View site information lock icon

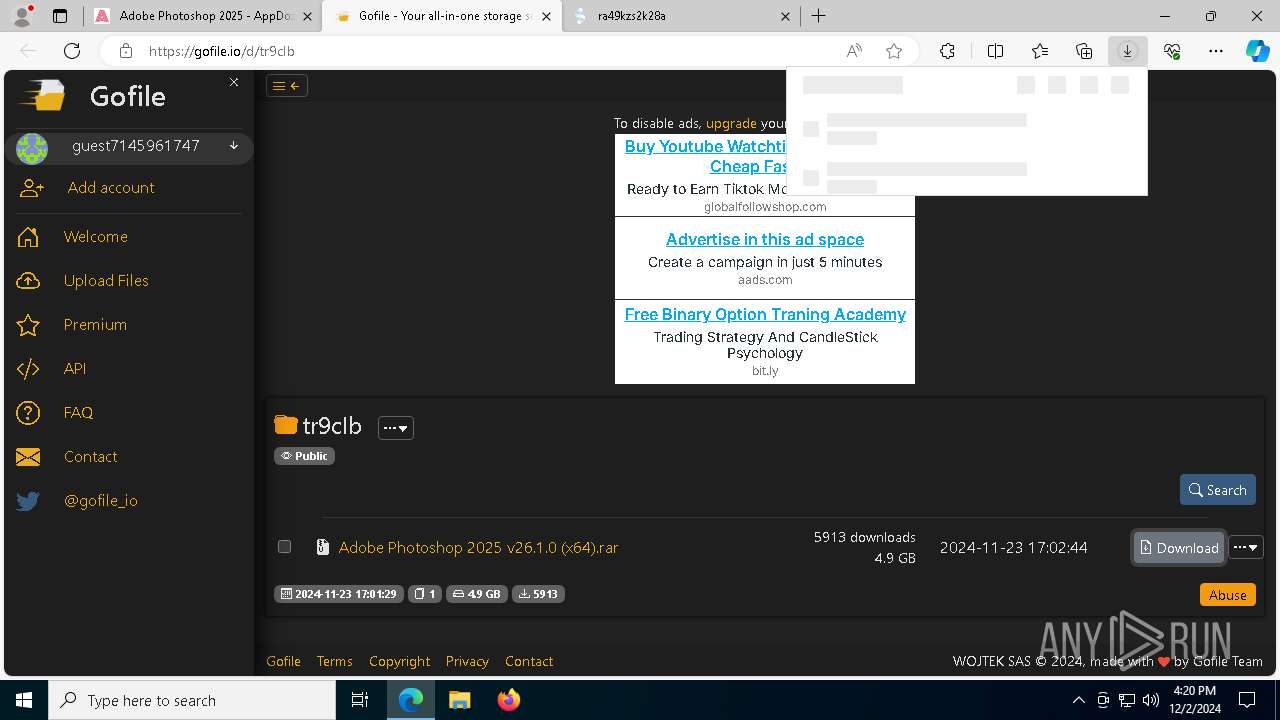(125, 51)
